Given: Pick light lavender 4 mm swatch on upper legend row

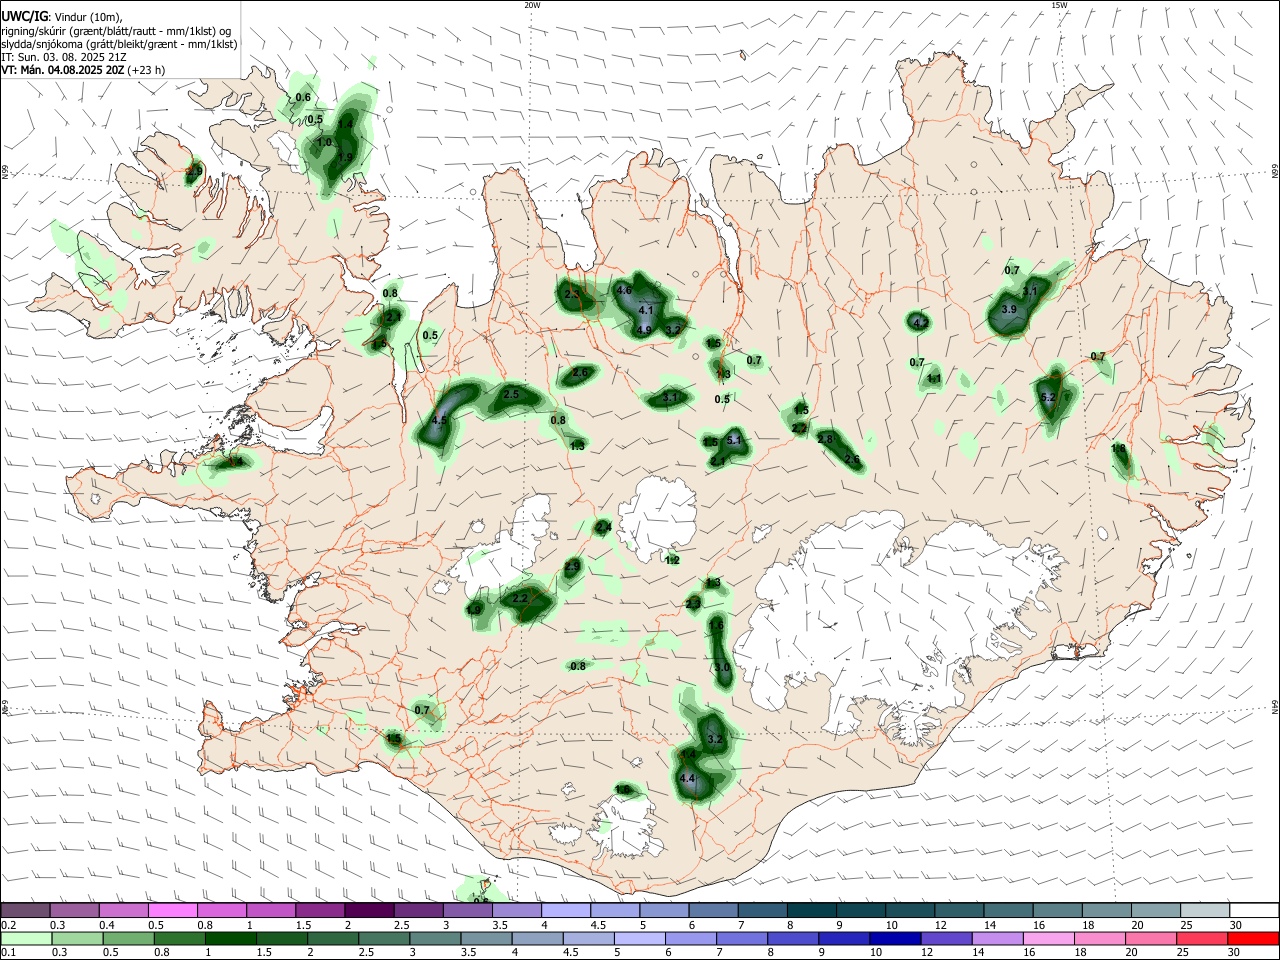Looking at the screenshot, I should click(564, 910).
